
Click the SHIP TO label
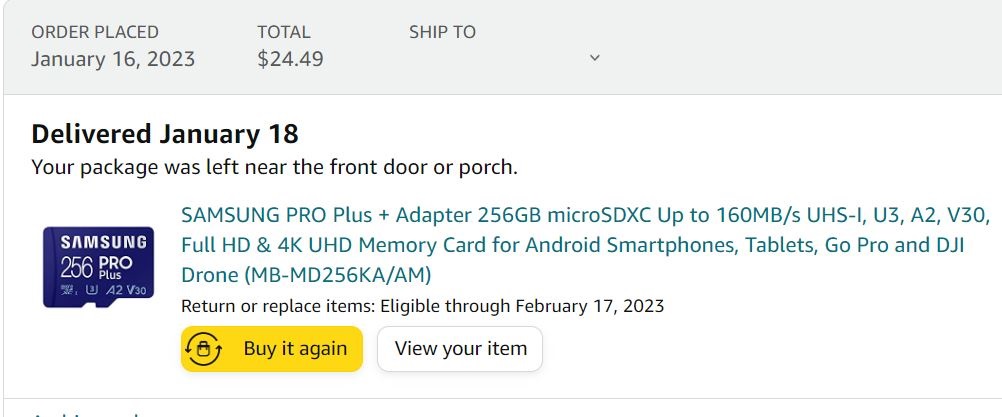(442, 32)
